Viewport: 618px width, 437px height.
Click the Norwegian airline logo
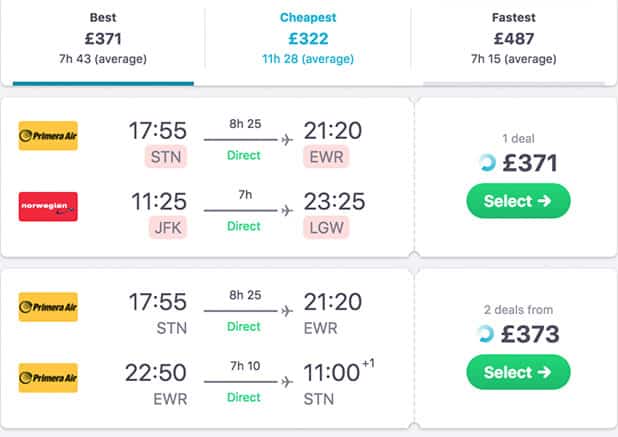pos(48,206)
